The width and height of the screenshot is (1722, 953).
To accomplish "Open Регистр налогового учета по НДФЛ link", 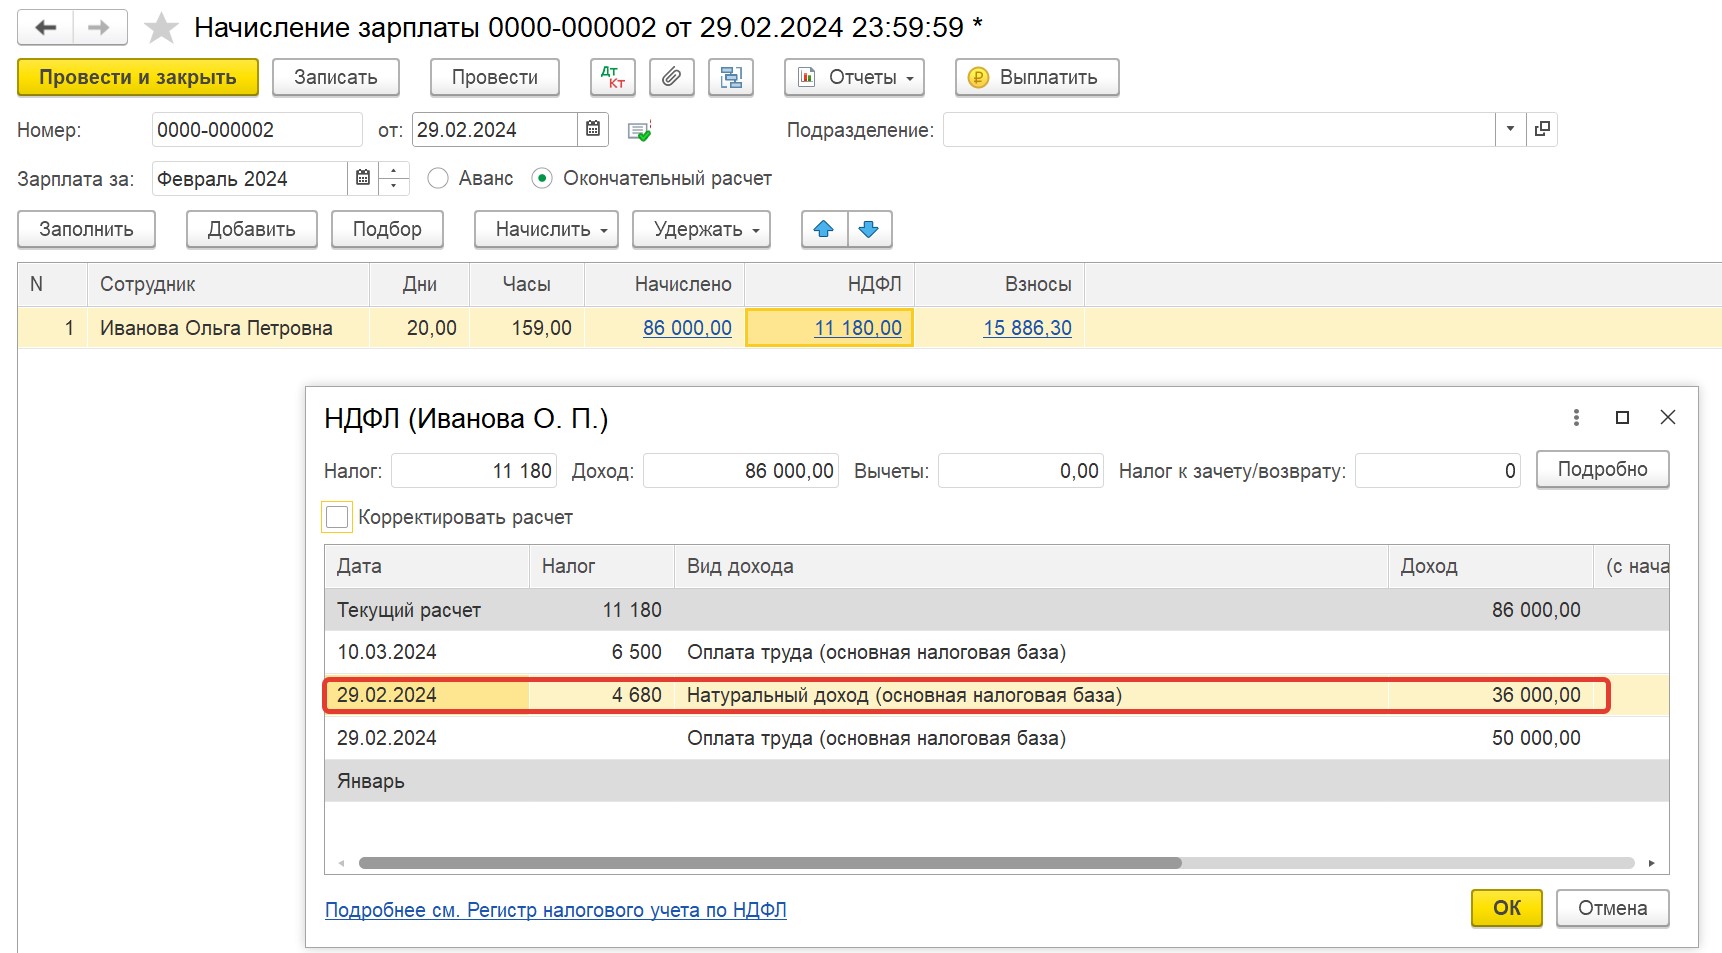I will pos(556,910).
